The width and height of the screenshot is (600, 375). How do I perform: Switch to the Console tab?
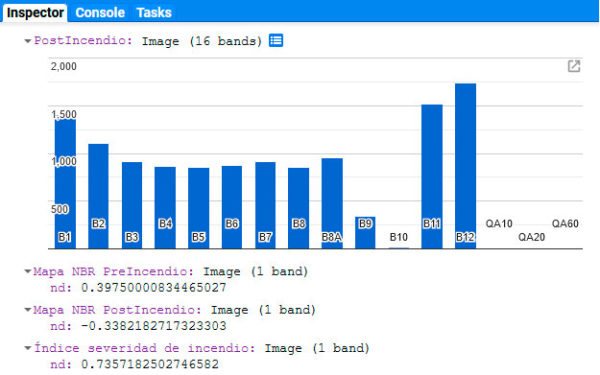coord(100,13)
